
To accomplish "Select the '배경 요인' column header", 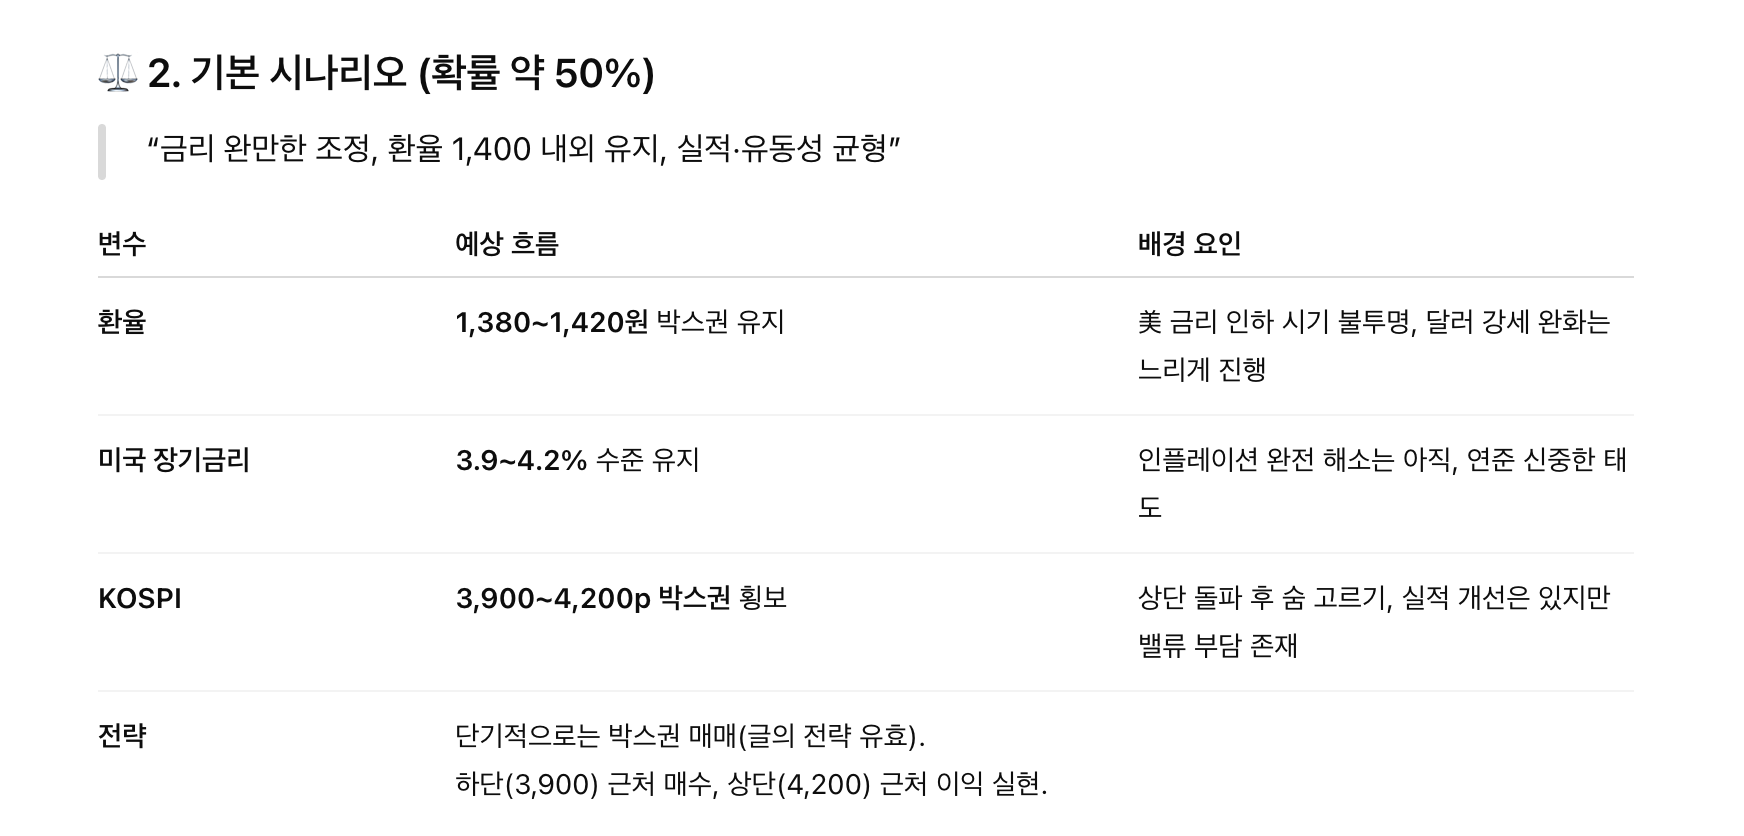I will click(1189, 244).
